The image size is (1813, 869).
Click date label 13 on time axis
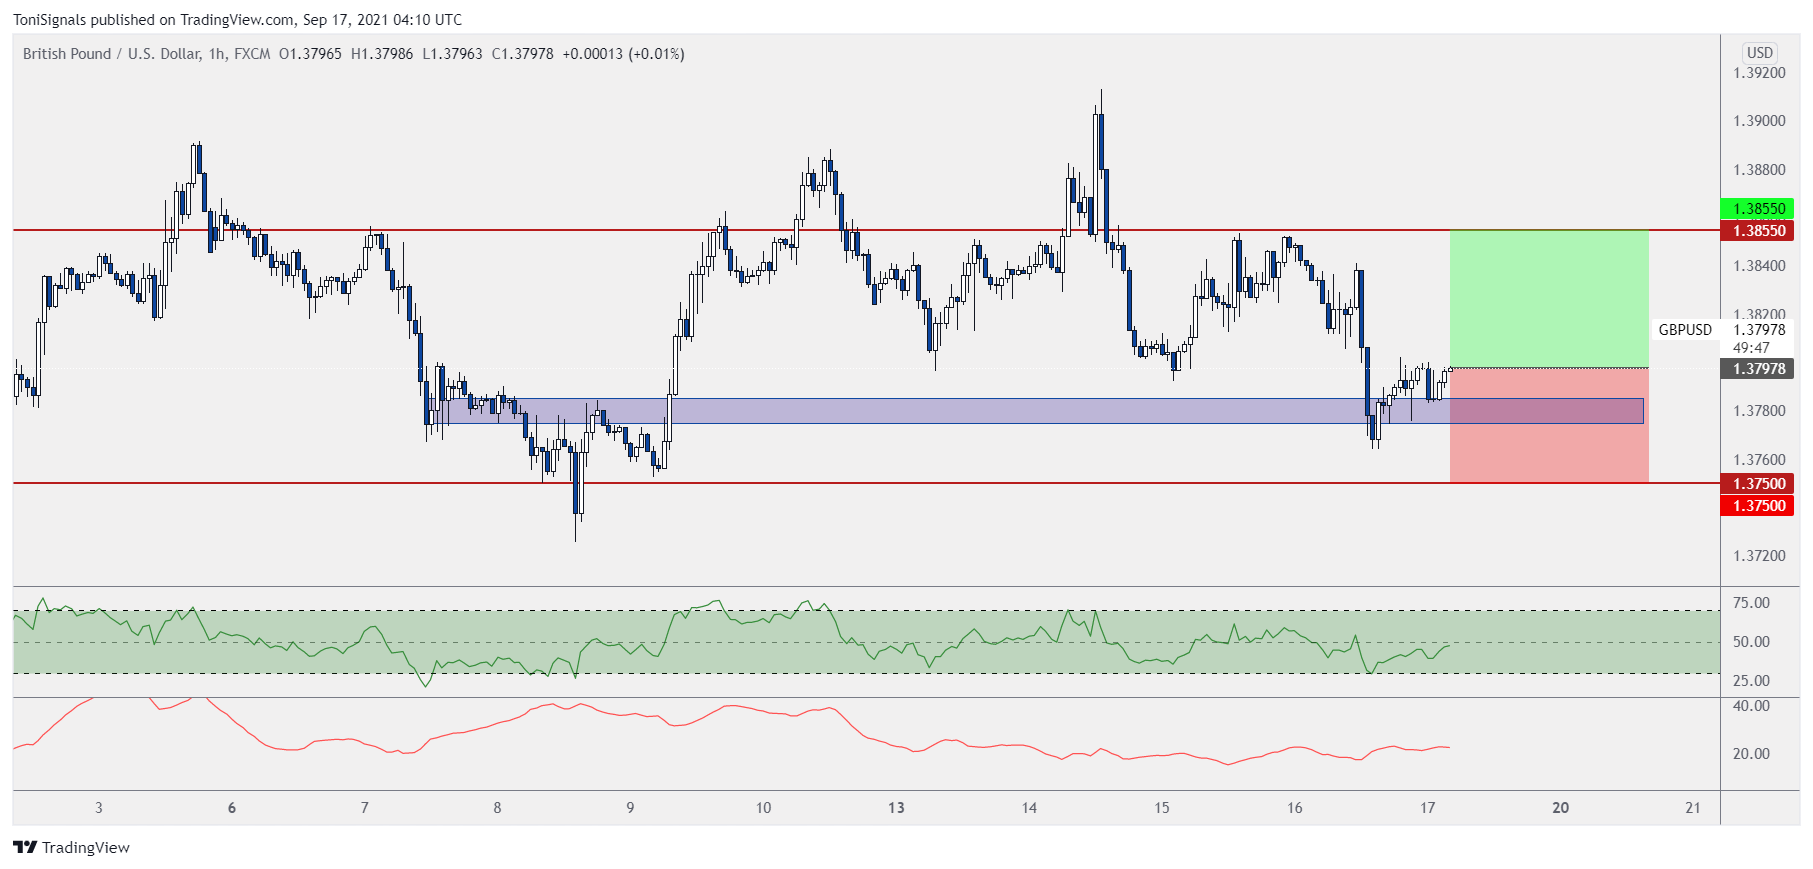[x=896, y=808]
